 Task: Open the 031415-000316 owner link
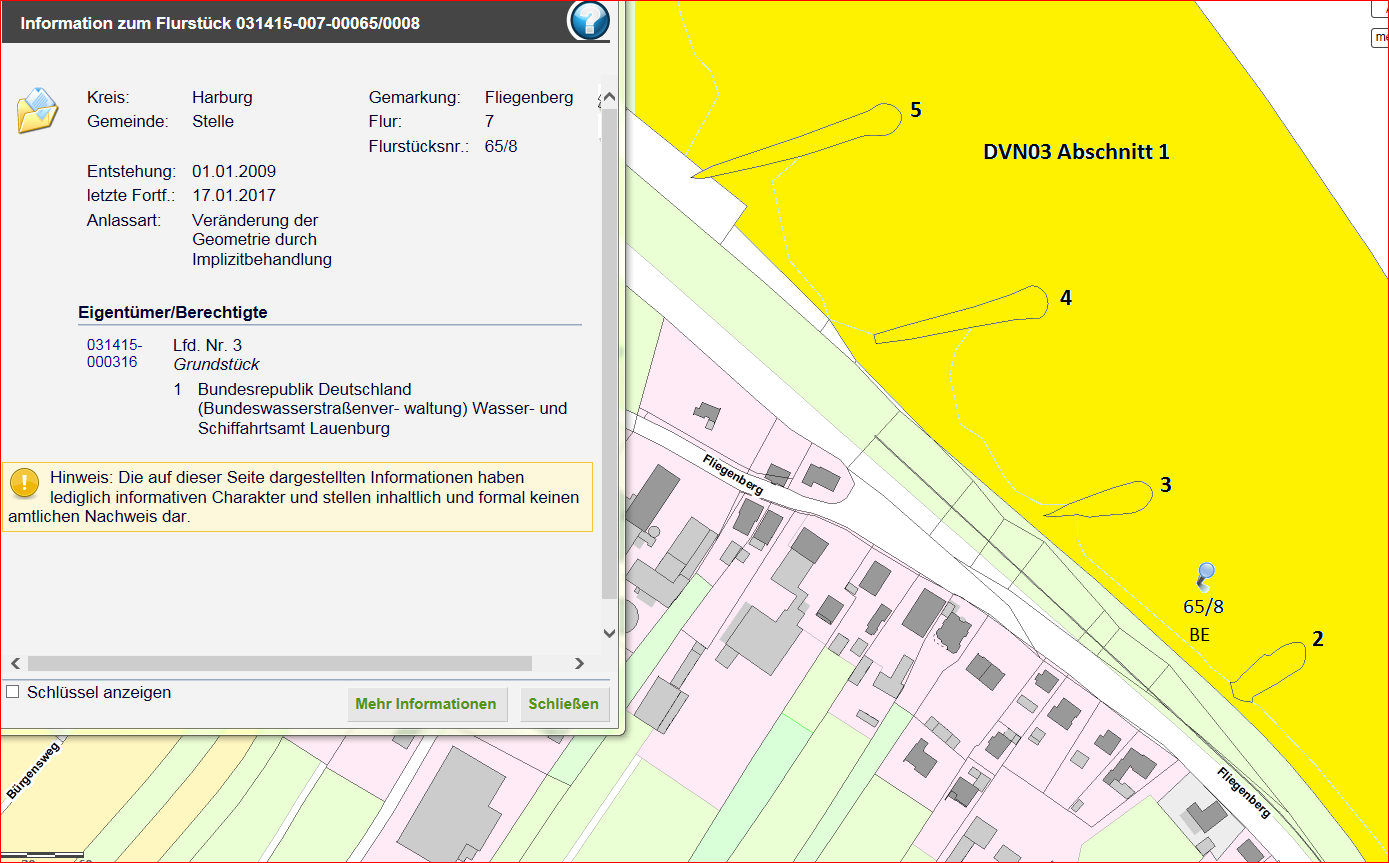[x=112, y=353]
